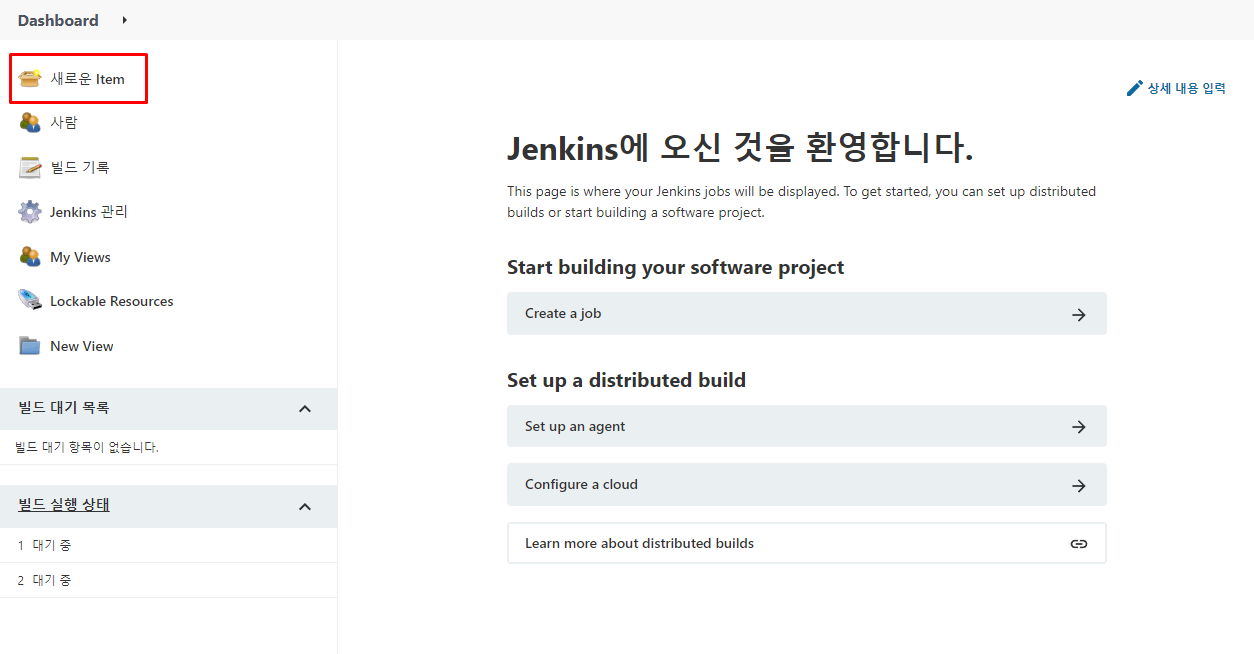Select New View in the sidebar
The height and width of the screenshot is (654, 1254).
[82, 346]
